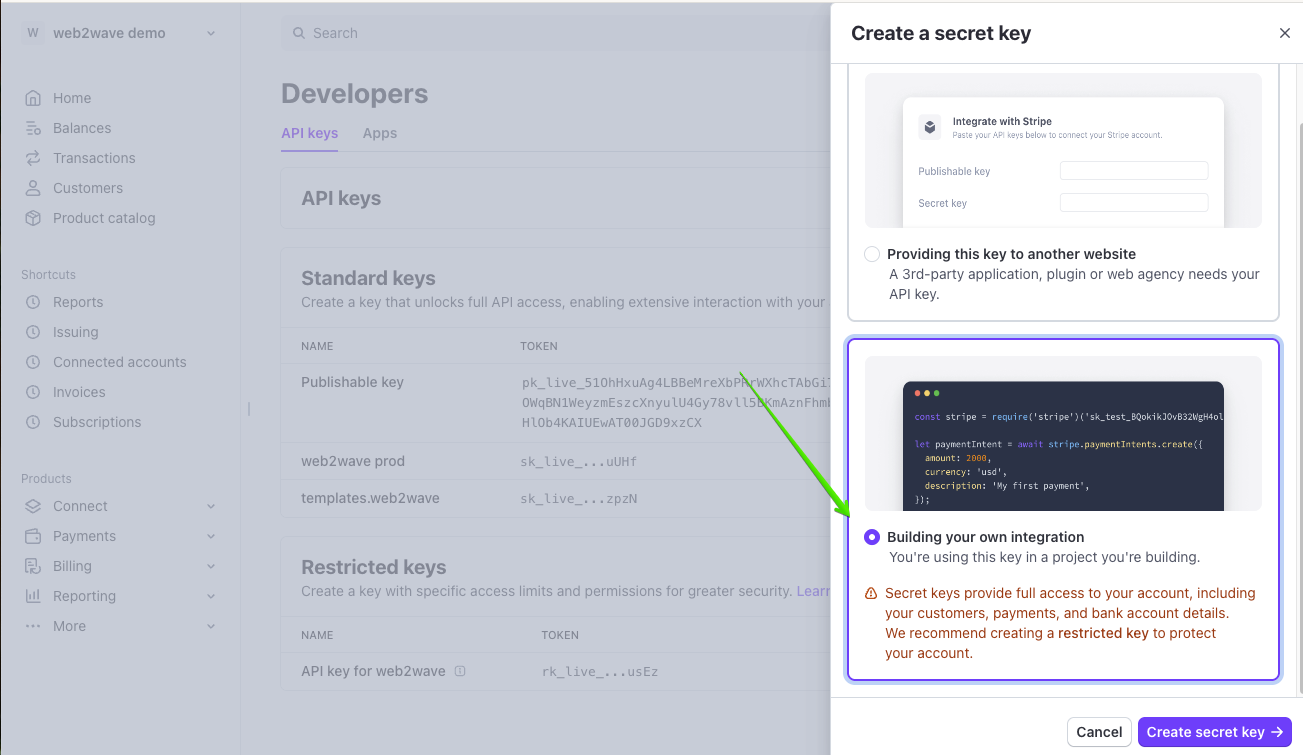
Task: Go to Transactions in sidebar
Action: point(94,158)
